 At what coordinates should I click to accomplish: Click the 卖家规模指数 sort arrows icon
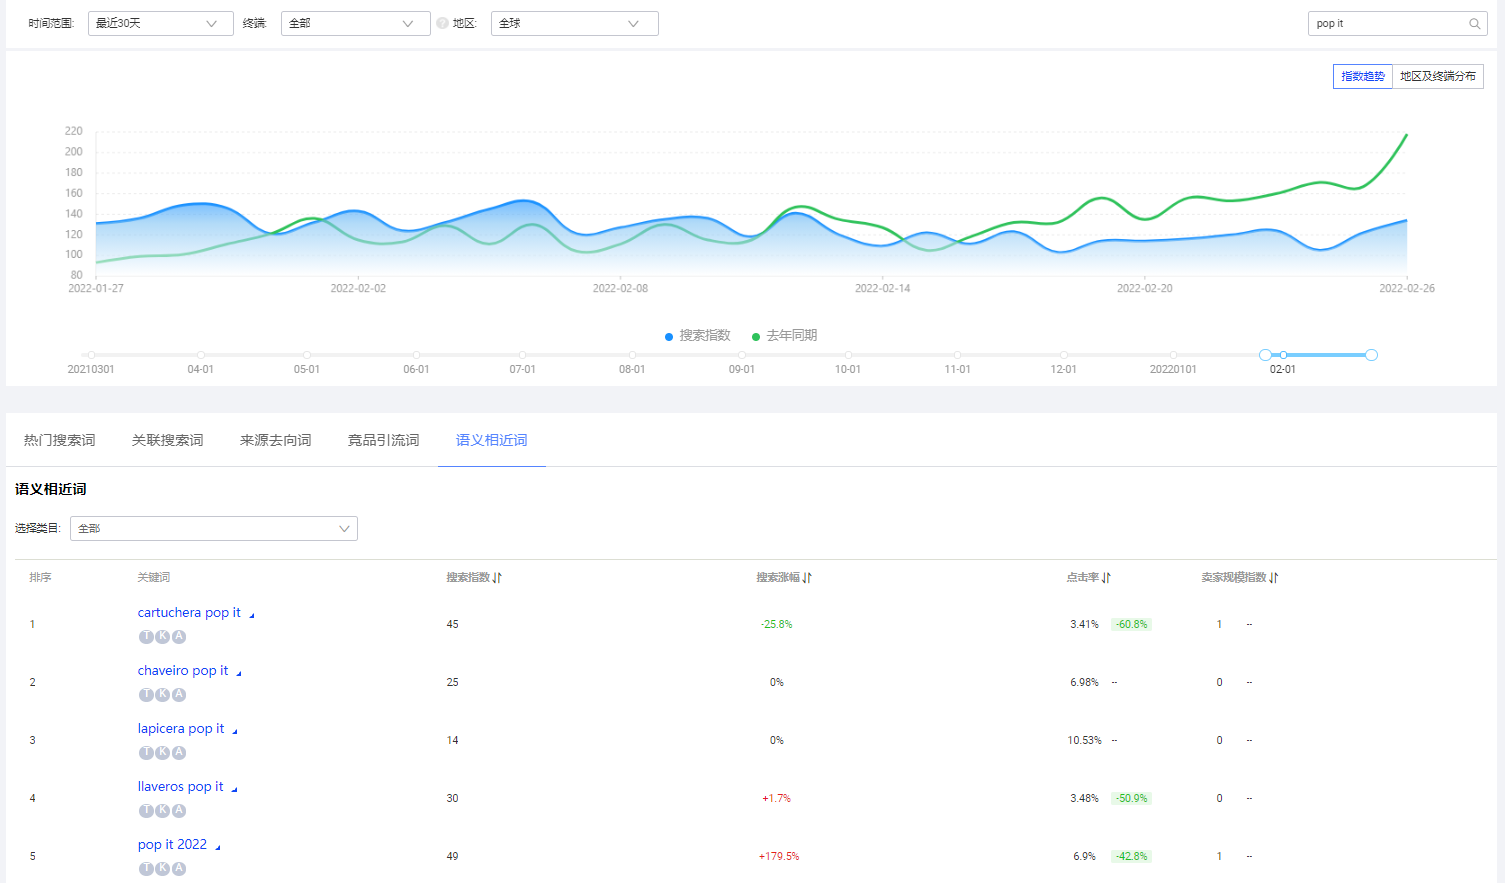1273,578
